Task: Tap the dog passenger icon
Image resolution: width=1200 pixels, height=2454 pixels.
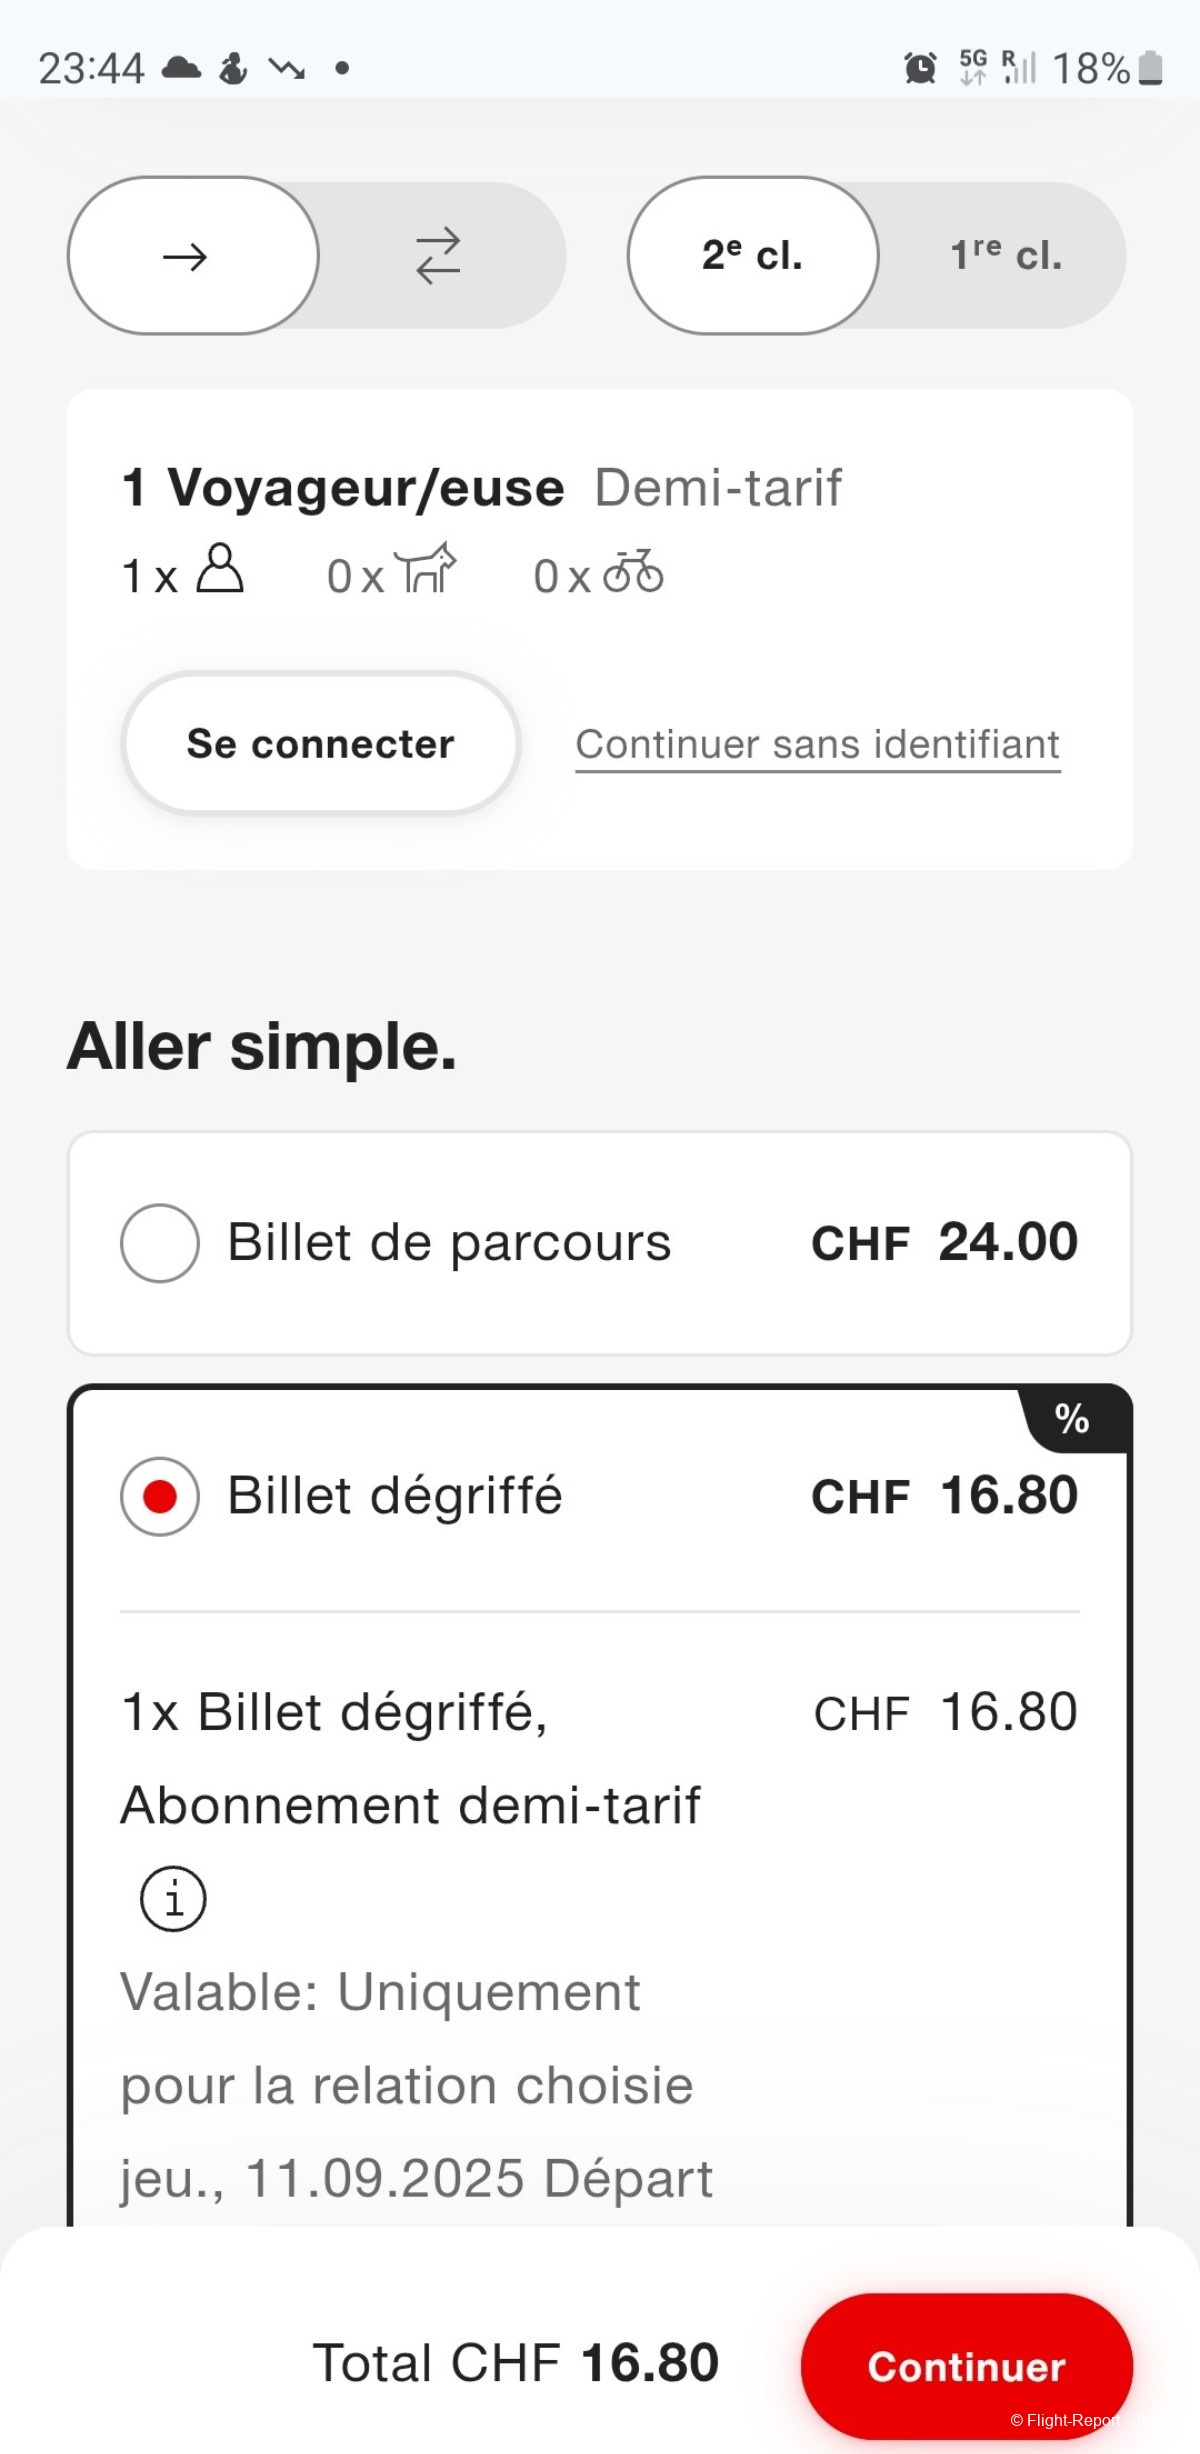Action: coord(425,570)
